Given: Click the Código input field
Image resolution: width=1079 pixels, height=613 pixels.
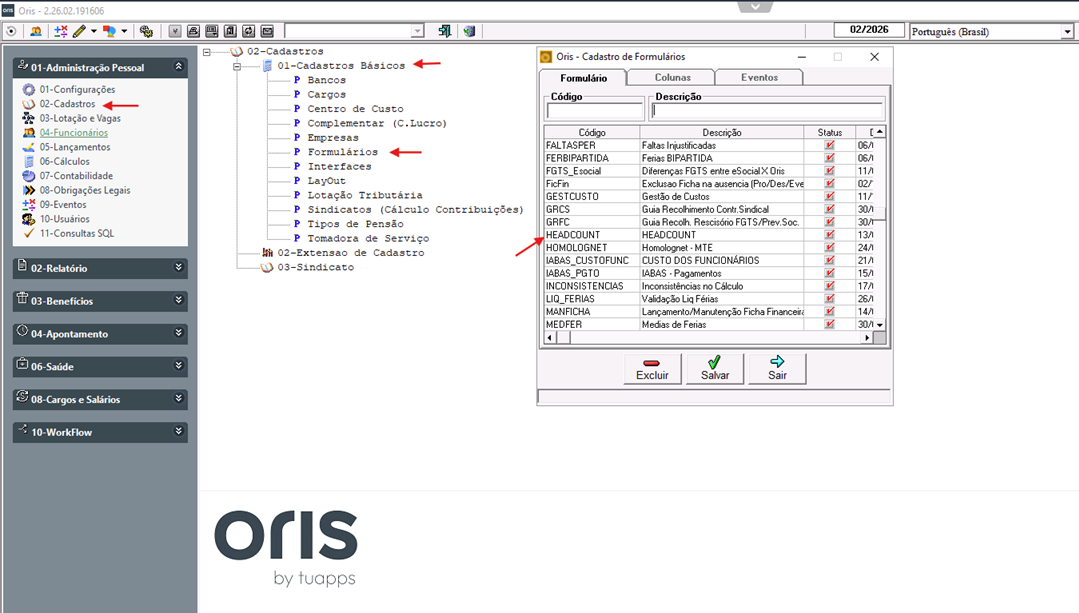Looking at the screenshot, I should click(595, 111).
